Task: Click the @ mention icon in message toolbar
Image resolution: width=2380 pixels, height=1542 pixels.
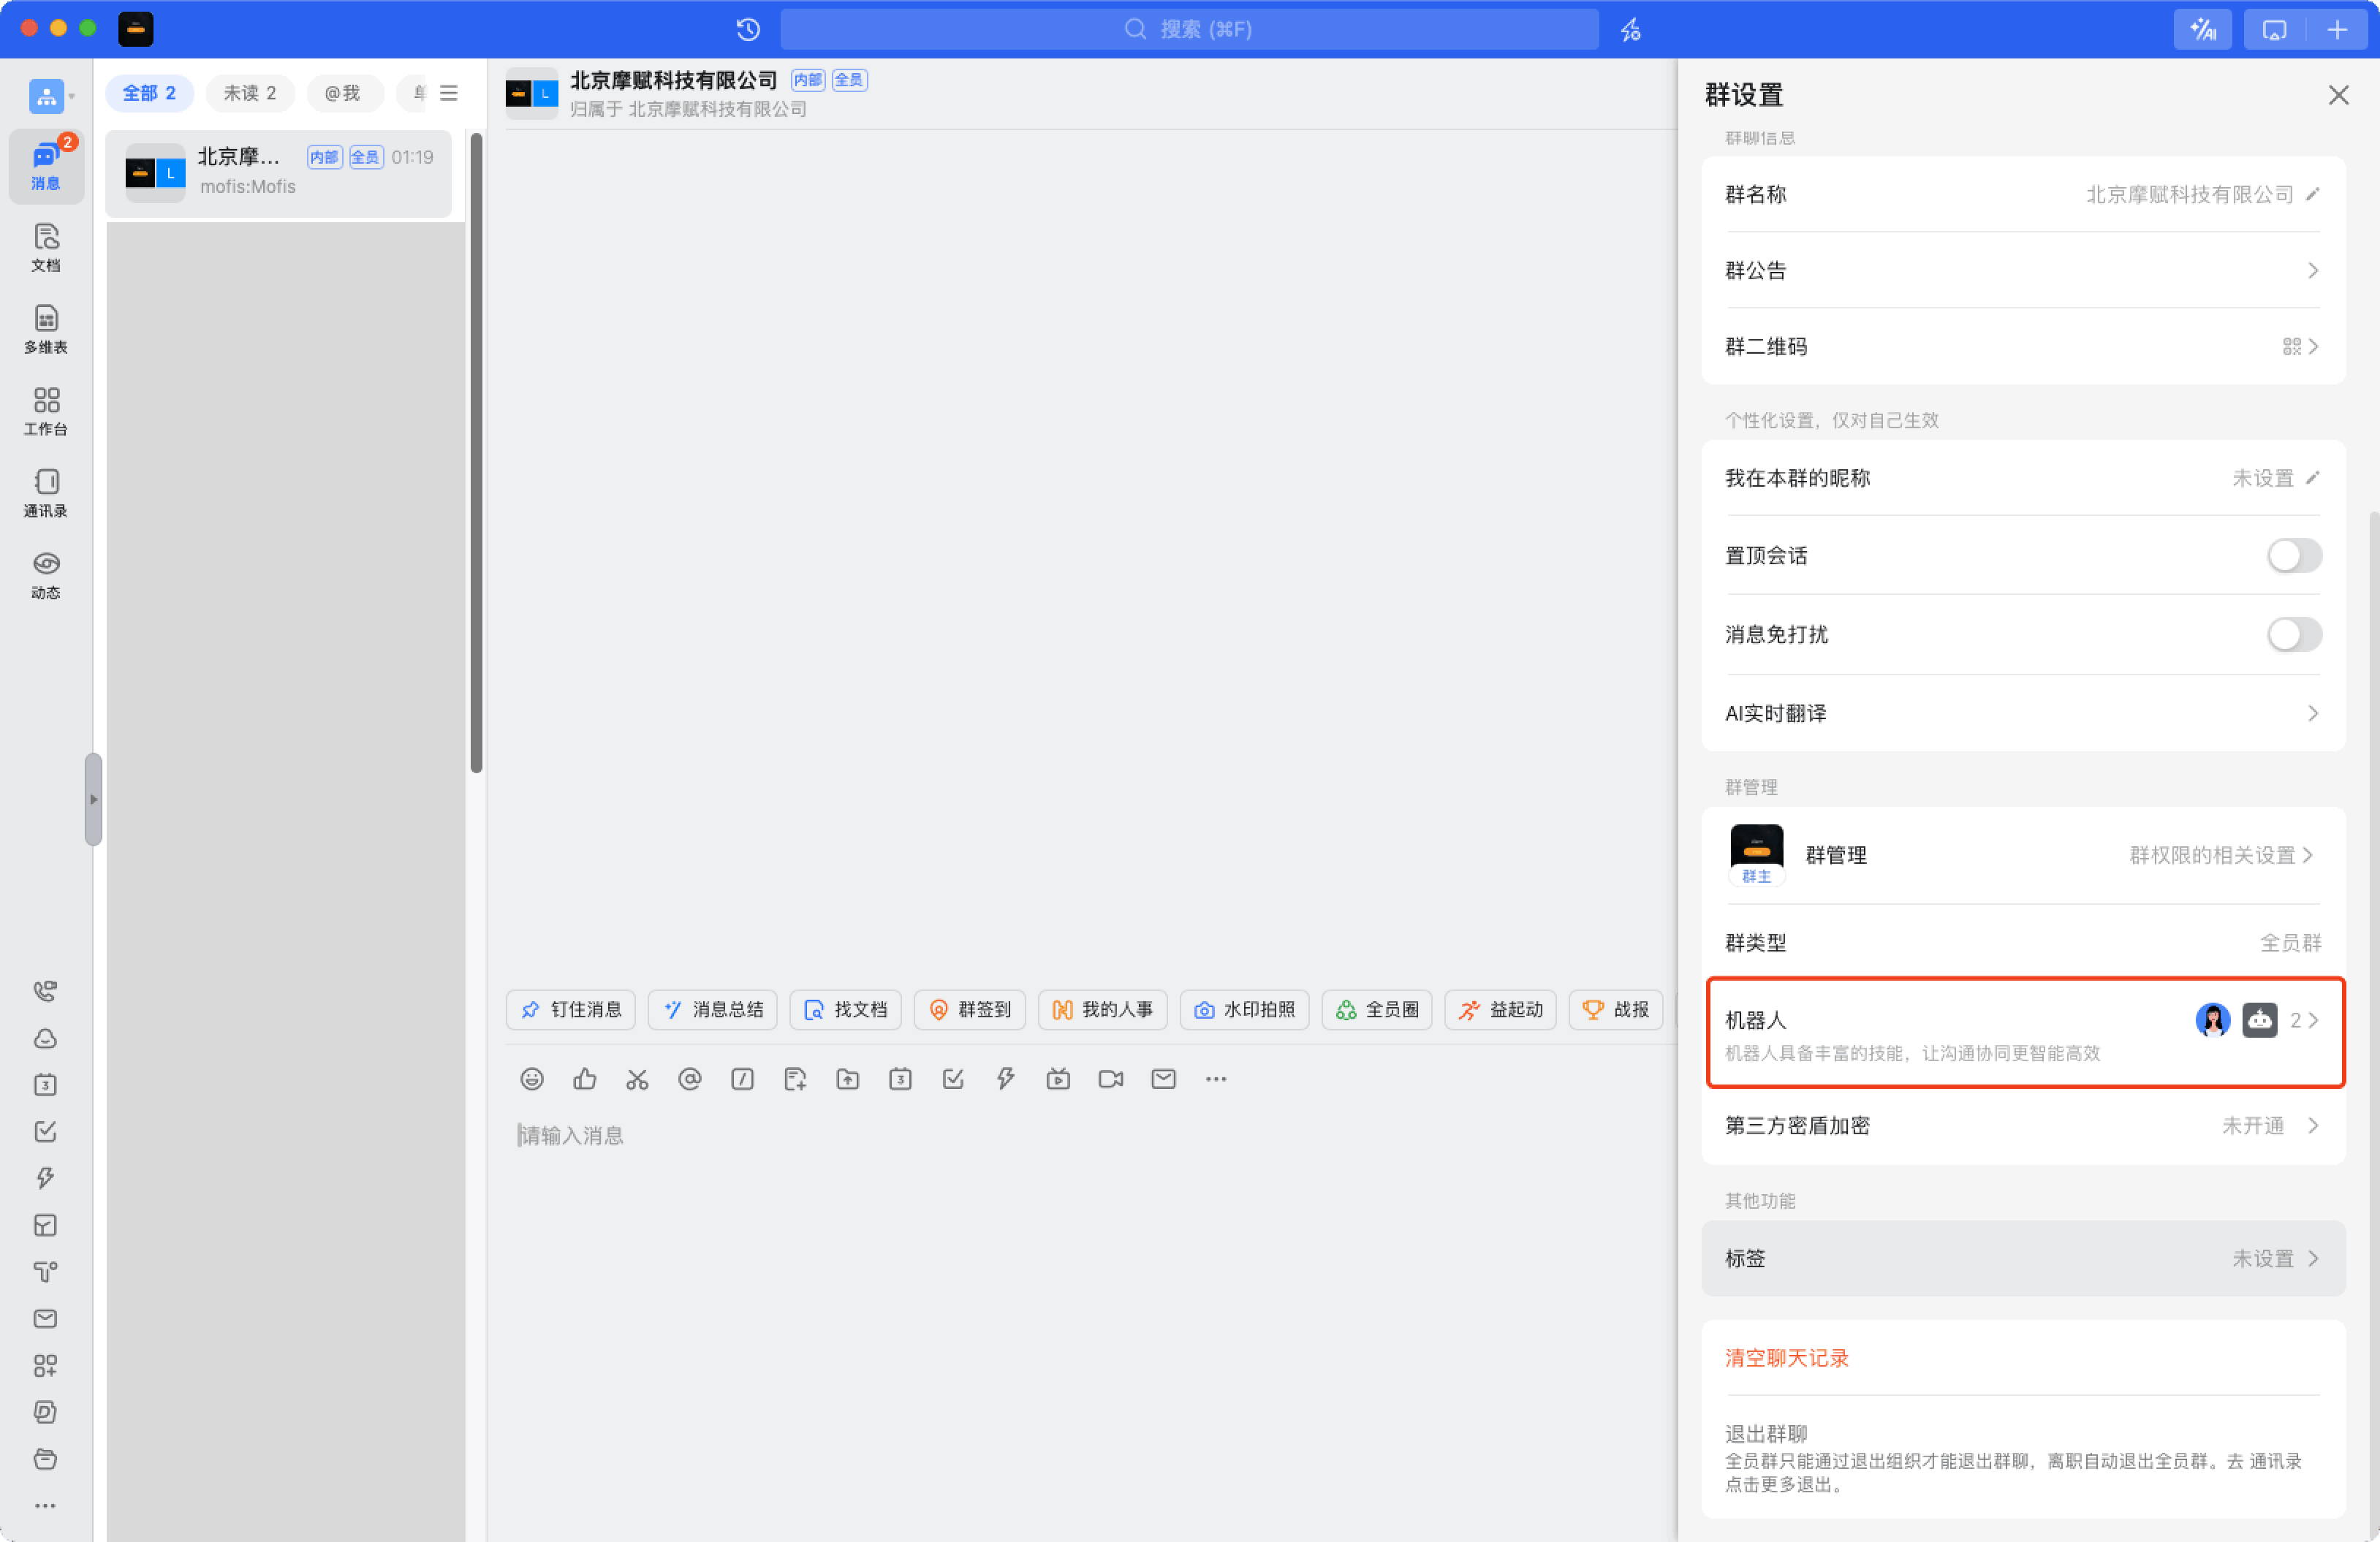Action: [690, 1079]
